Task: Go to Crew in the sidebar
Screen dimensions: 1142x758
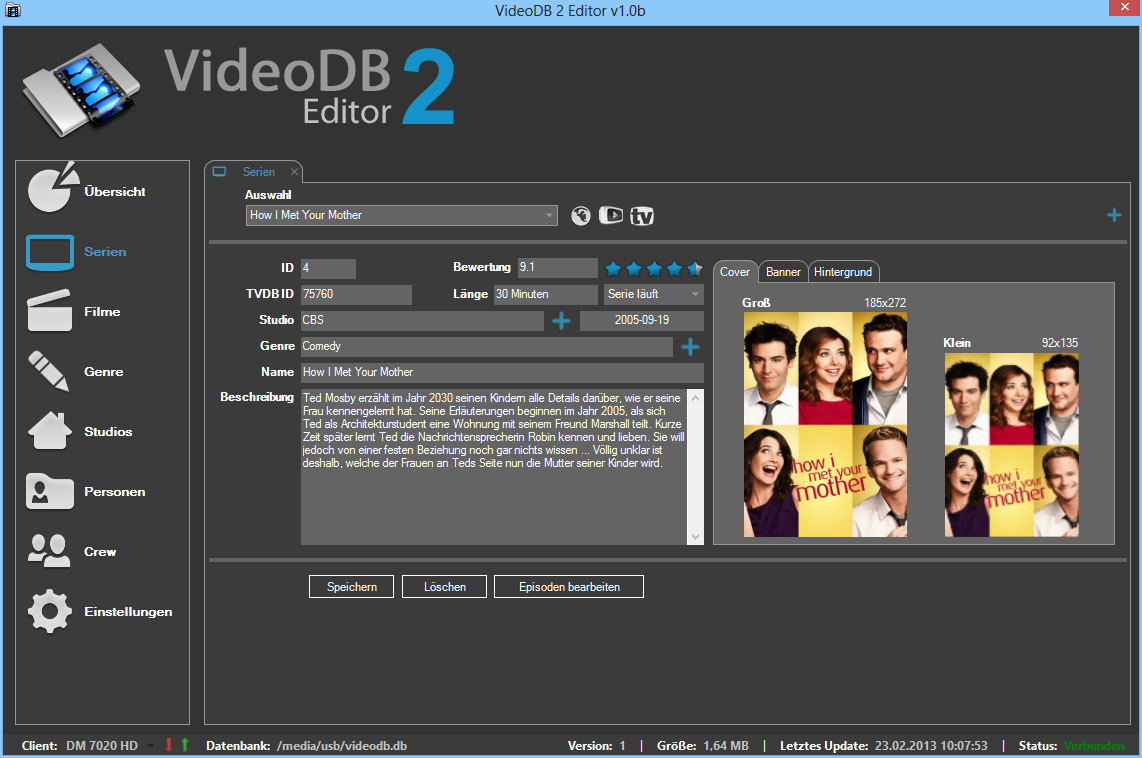Action: click(100, 552)
